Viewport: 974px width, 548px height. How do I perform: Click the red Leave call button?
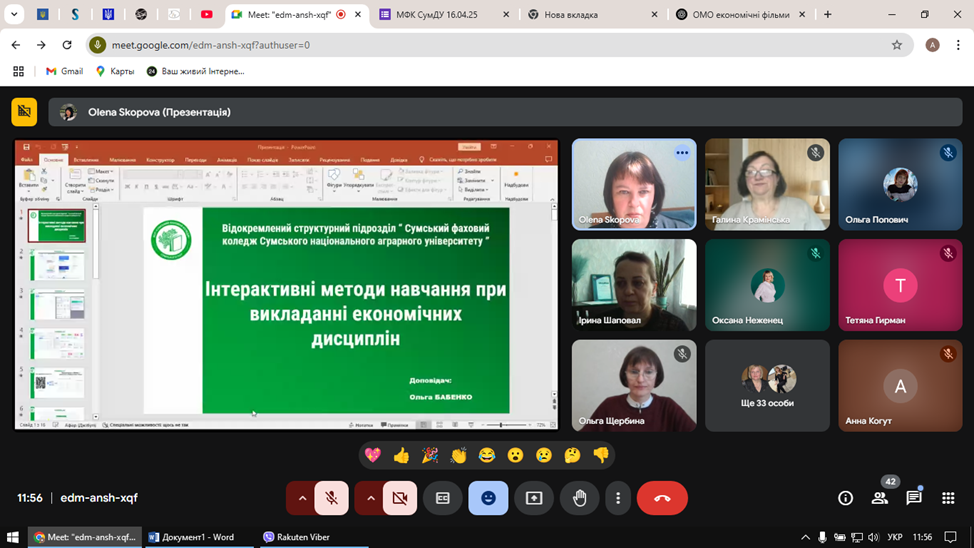click(x=661, y=498)
